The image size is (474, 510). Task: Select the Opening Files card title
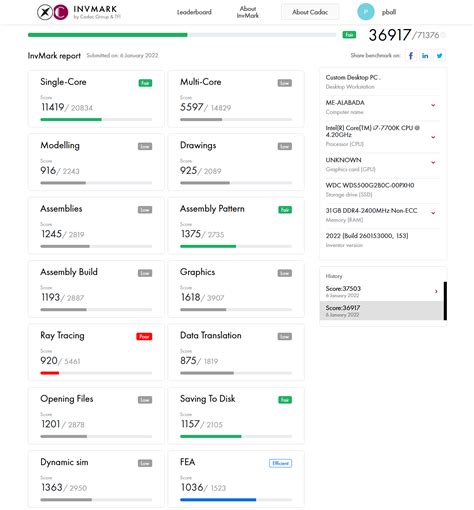(67, 399)
